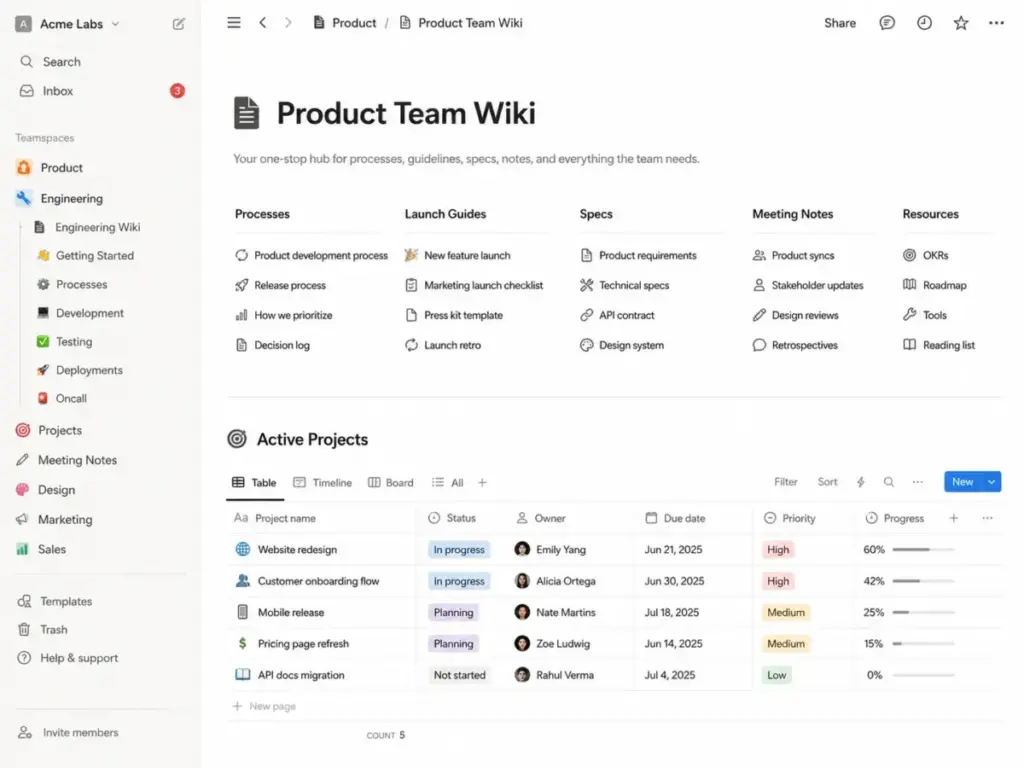Open the Low priority tag for API docs migration

(776, 675)
